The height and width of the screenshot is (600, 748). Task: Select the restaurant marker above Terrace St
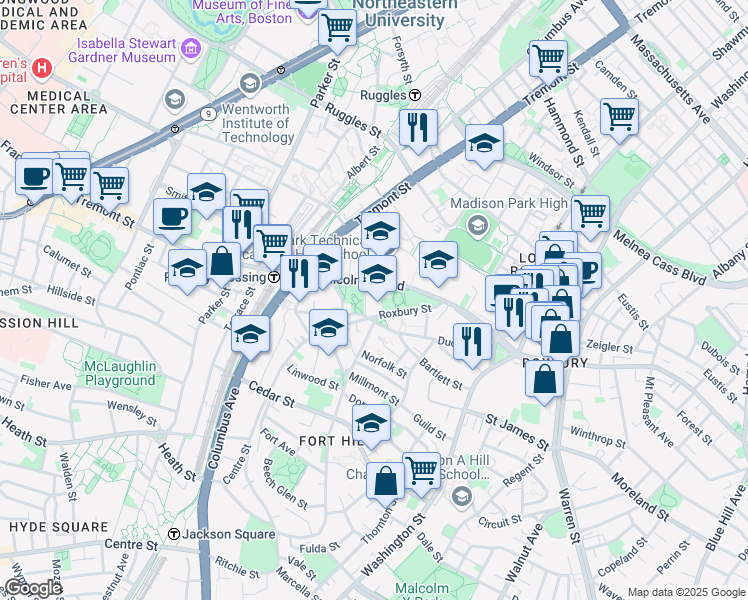[x=242, y=225]
